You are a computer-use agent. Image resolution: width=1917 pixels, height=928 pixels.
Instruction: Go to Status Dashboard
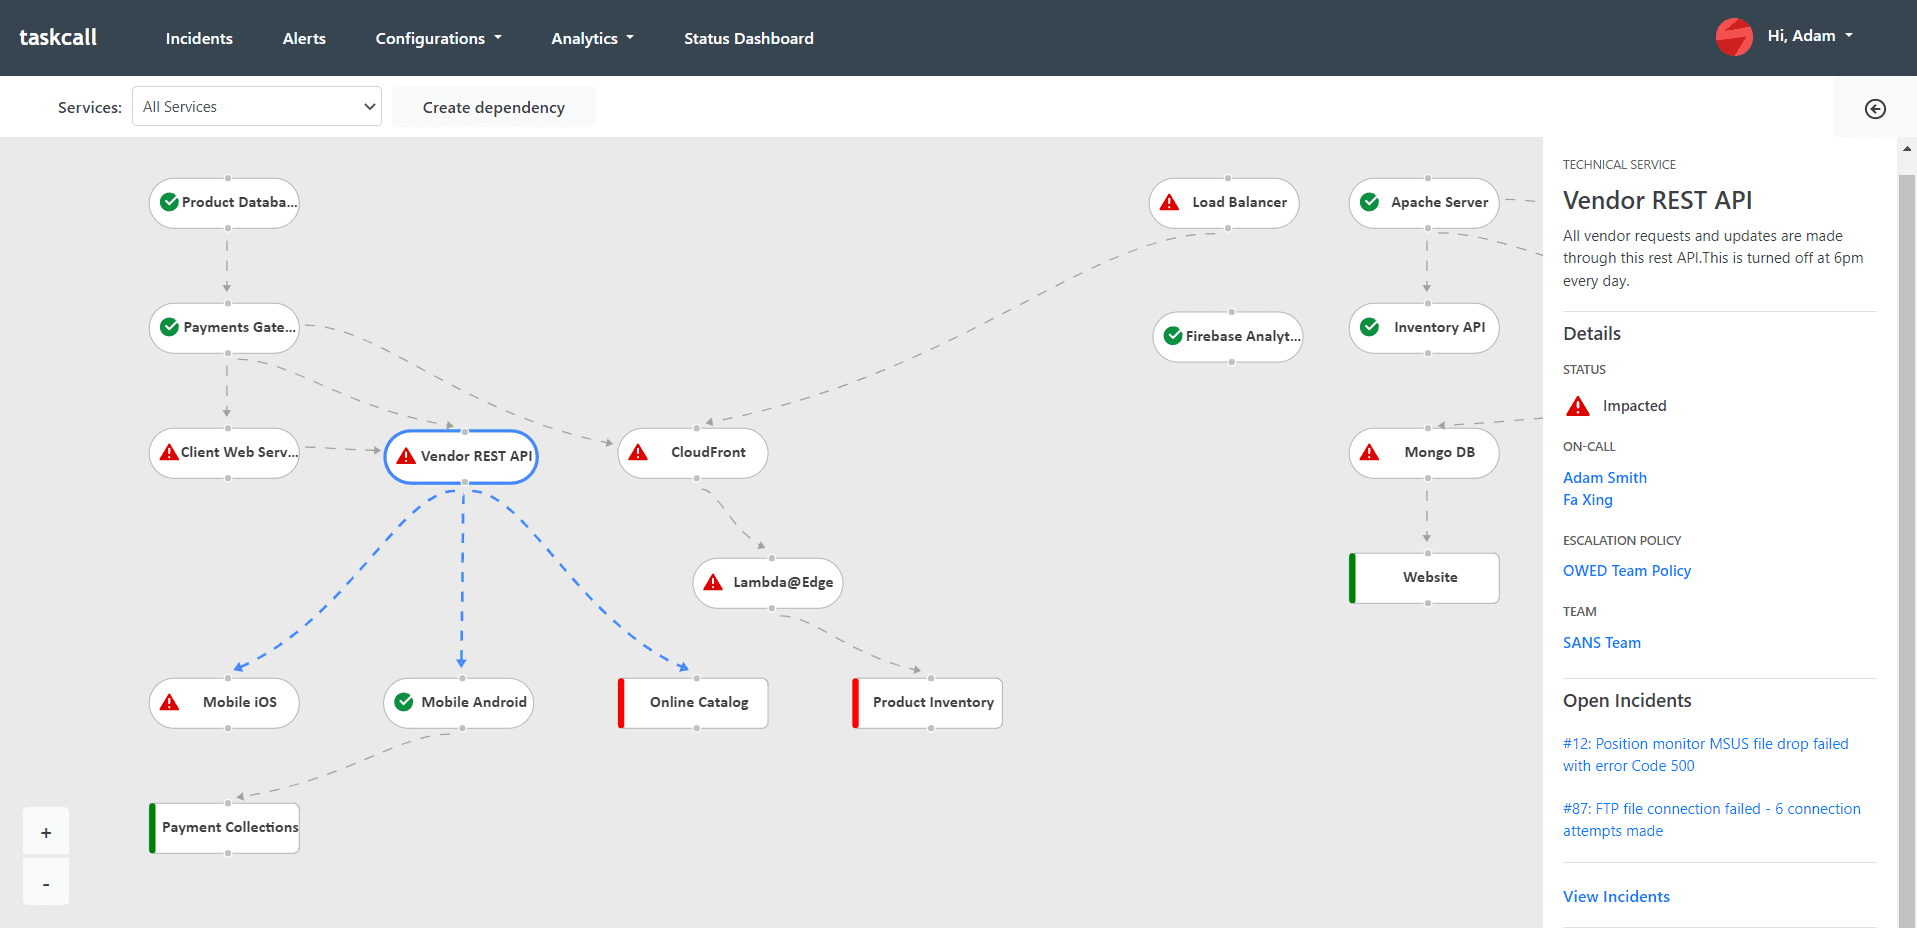coord(749,38)
